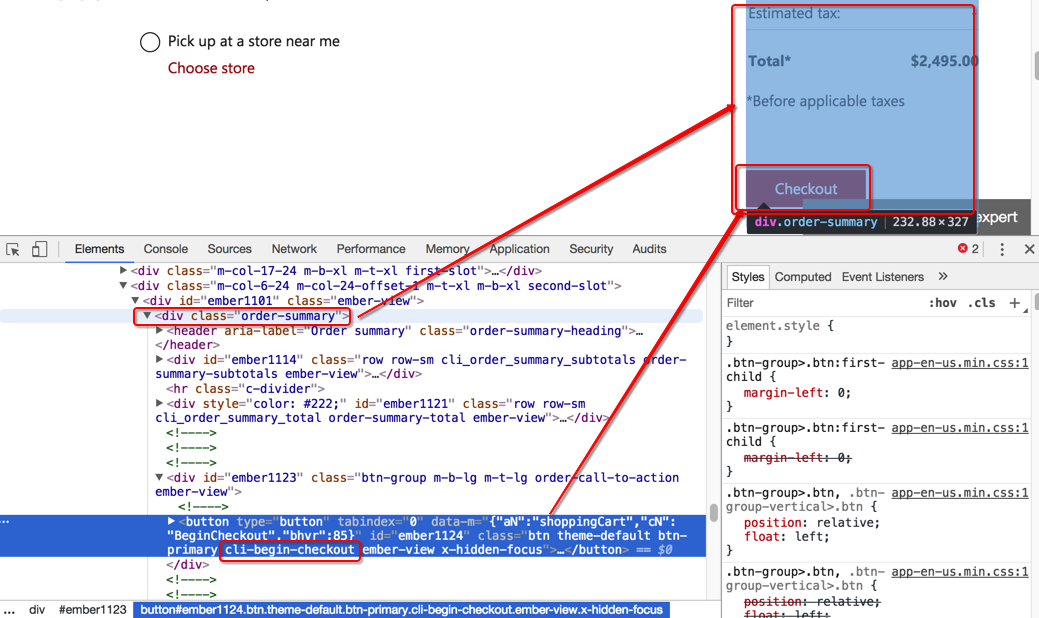
Task: Click the float: left property
Action: (x=786, y=536)
